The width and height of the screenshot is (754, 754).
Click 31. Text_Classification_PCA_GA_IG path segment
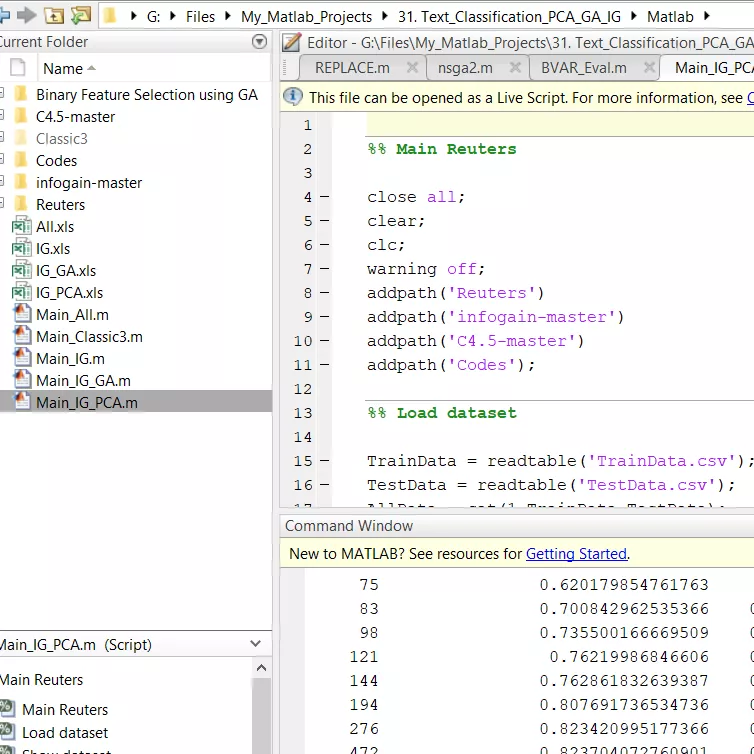pos(509,17)
